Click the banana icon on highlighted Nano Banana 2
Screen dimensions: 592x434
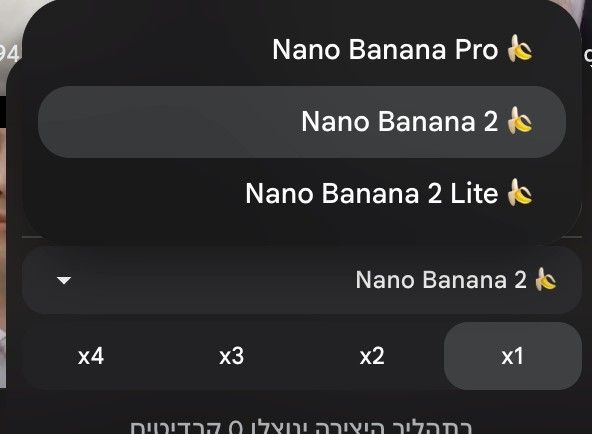520,120
